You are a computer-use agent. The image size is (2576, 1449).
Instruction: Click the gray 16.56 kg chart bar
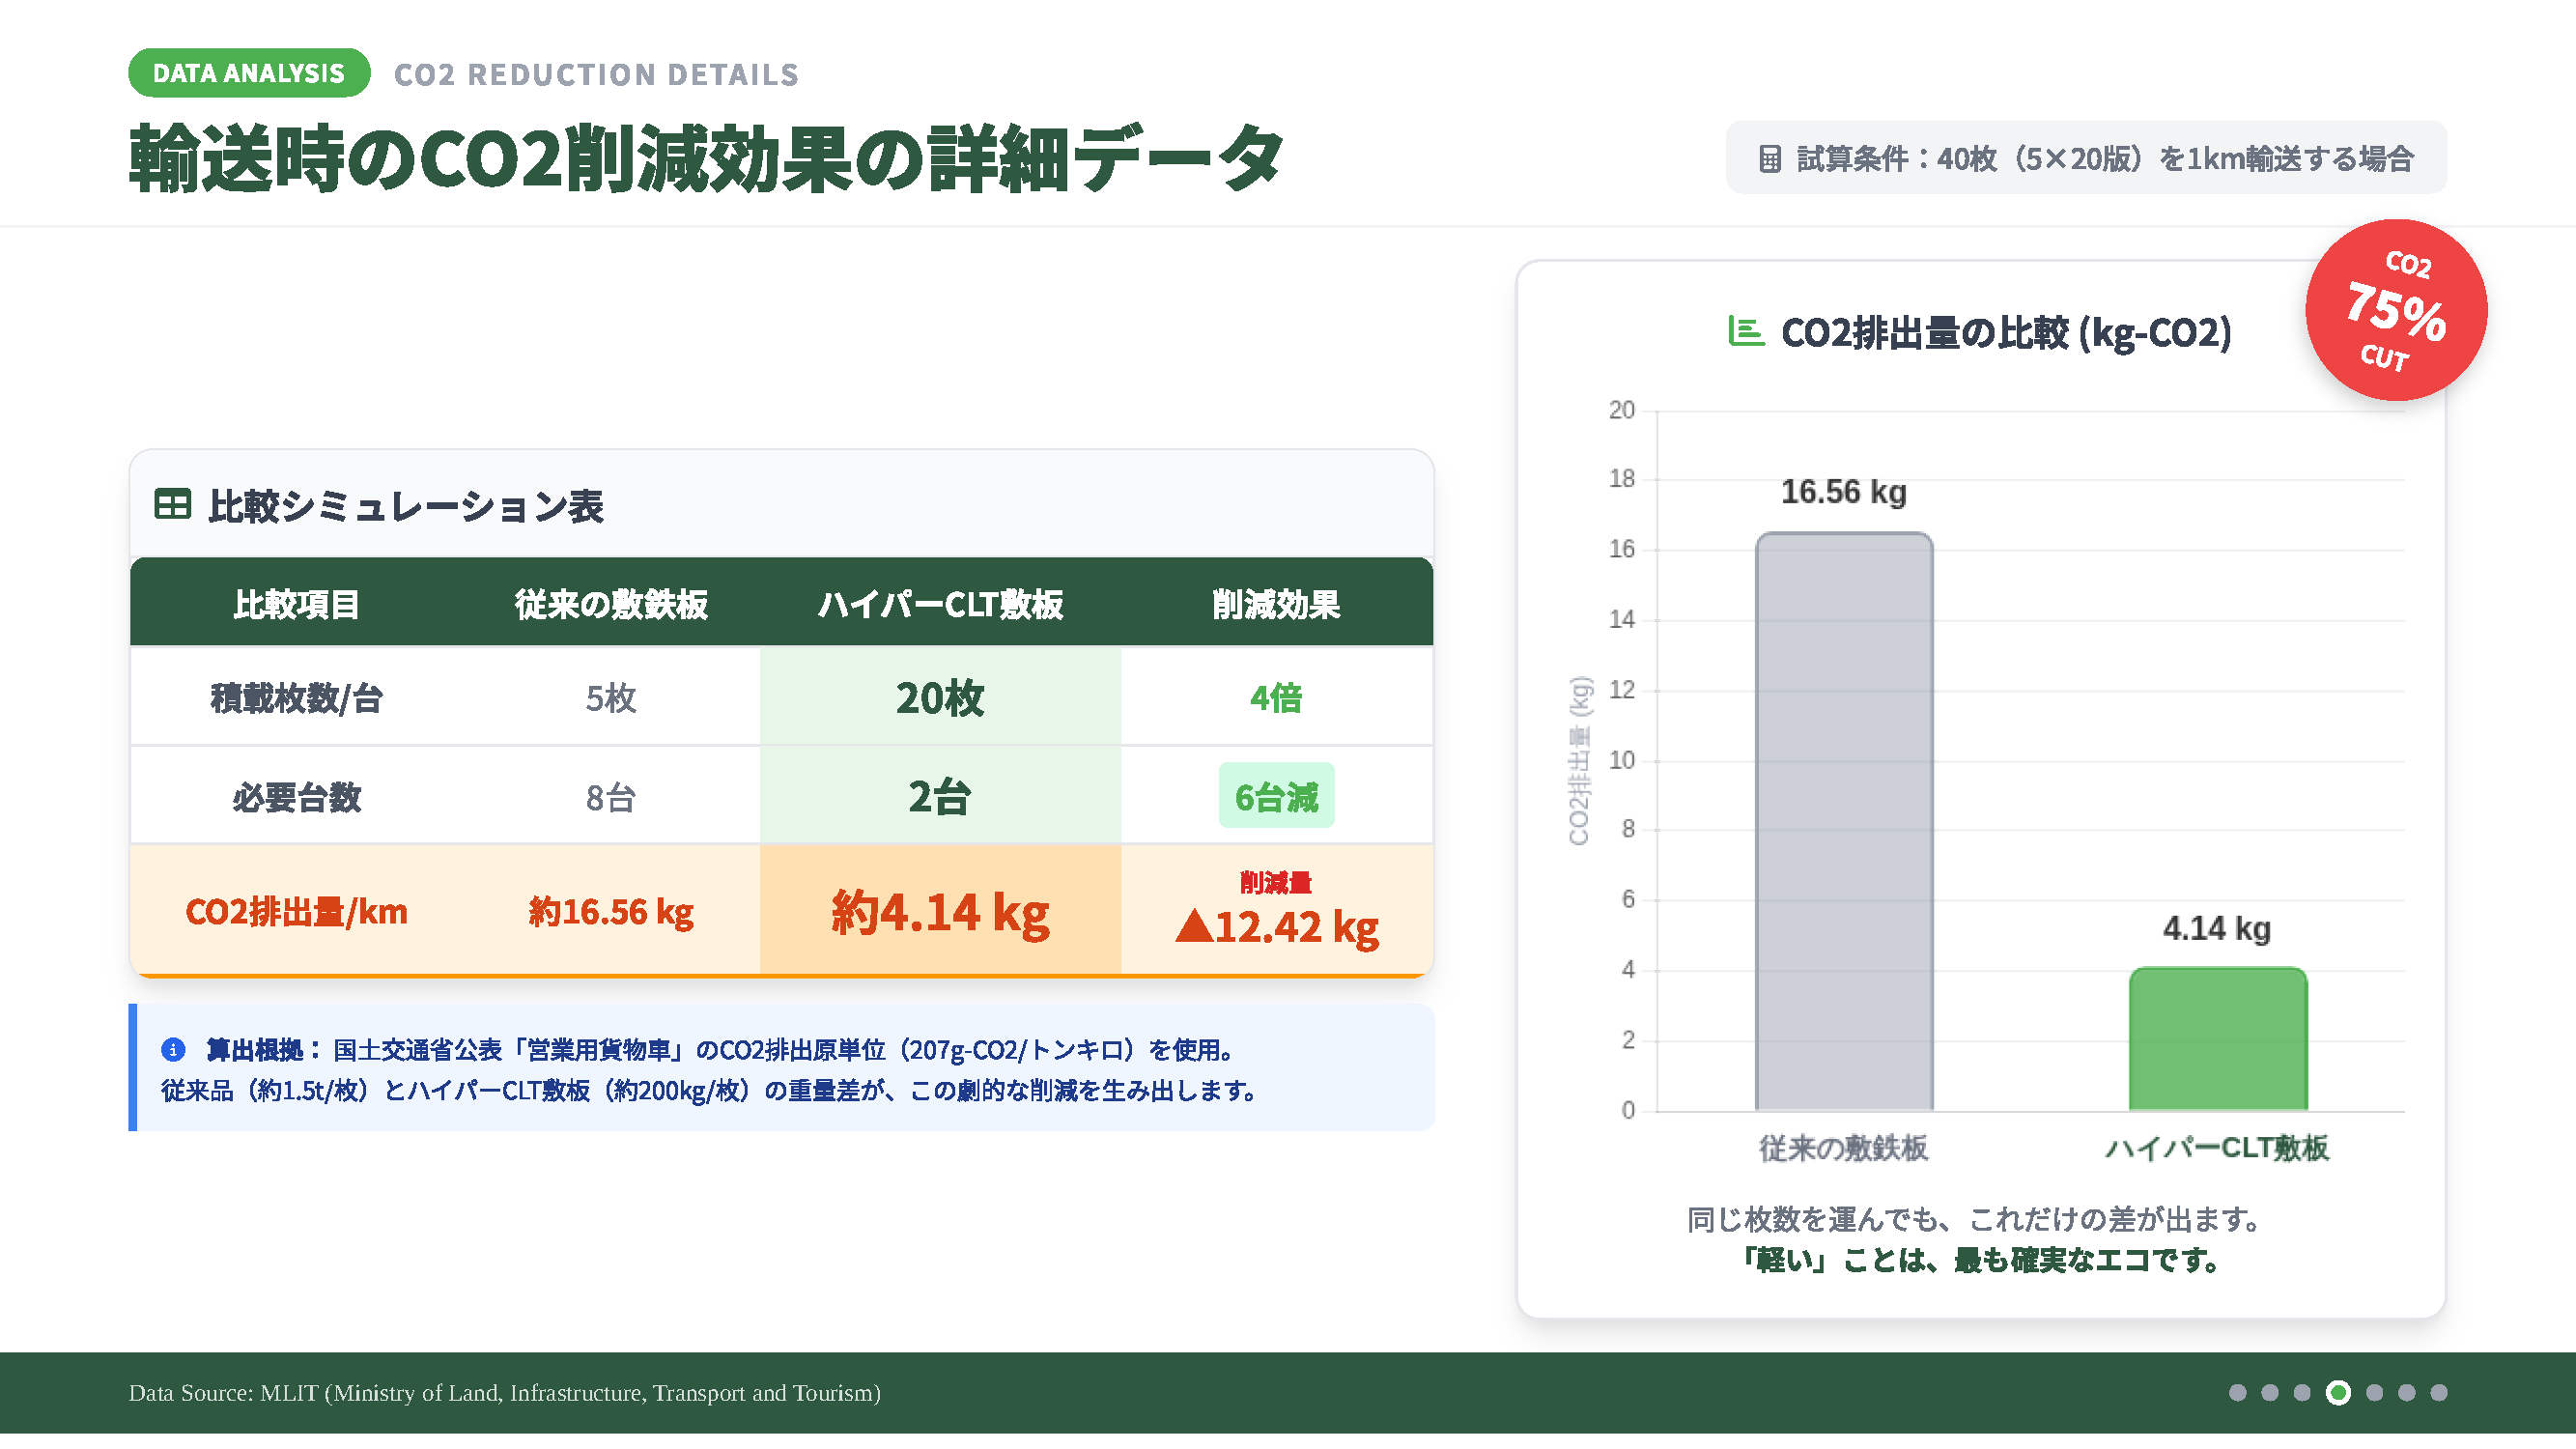click(1843, 820)
